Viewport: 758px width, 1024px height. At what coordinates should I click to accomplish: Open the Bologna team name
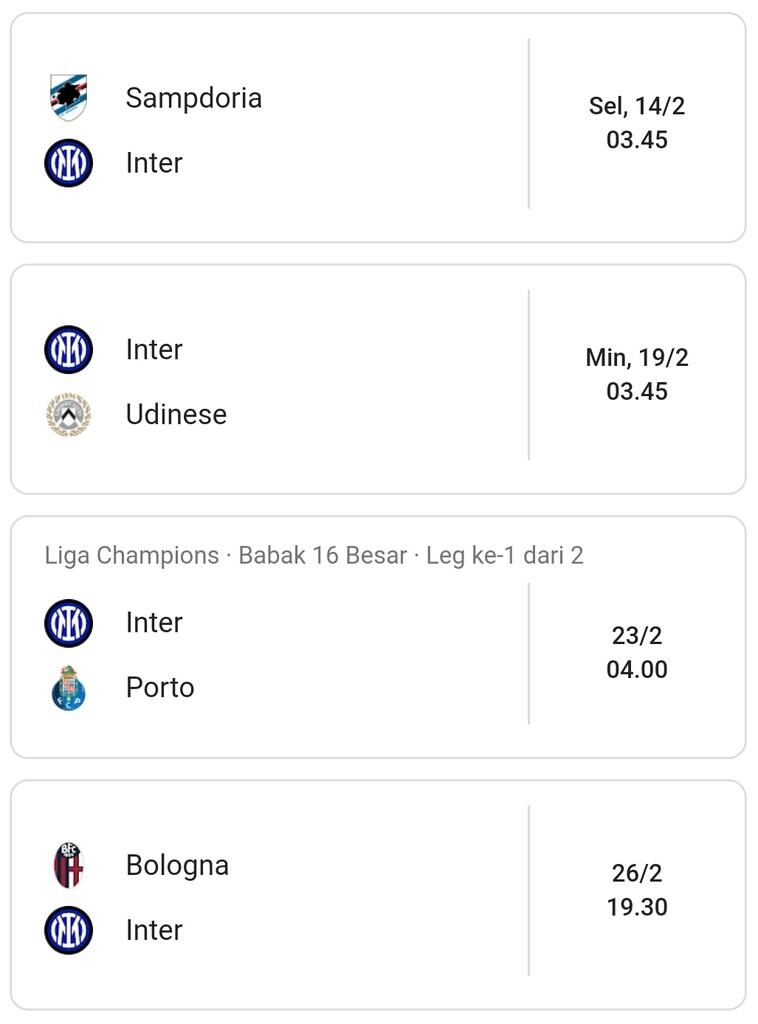click(x=177, y=865)
